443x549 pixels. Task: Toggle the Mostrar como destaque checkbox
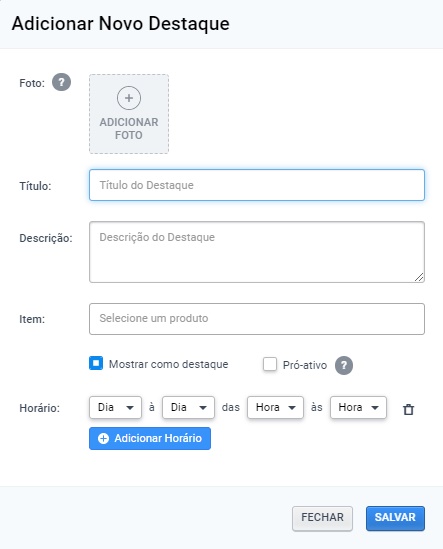coord(96,363)
